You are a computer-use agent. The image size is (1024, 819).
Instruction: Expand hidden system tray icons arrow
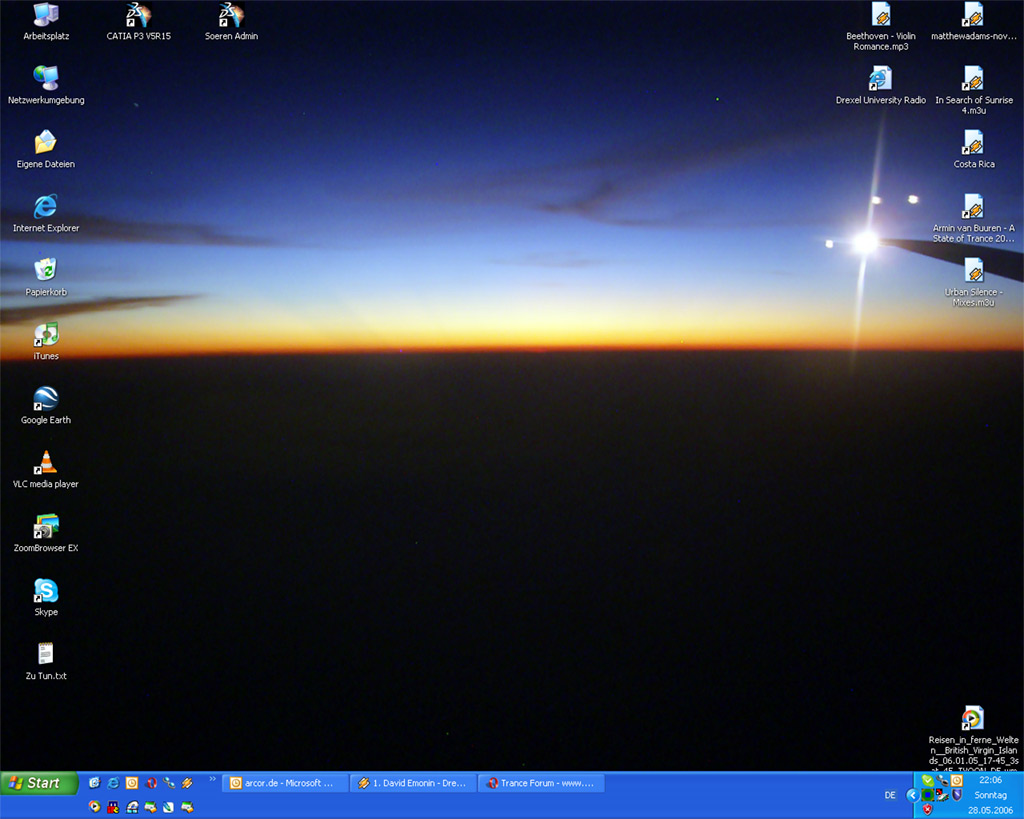click(912, 795)
